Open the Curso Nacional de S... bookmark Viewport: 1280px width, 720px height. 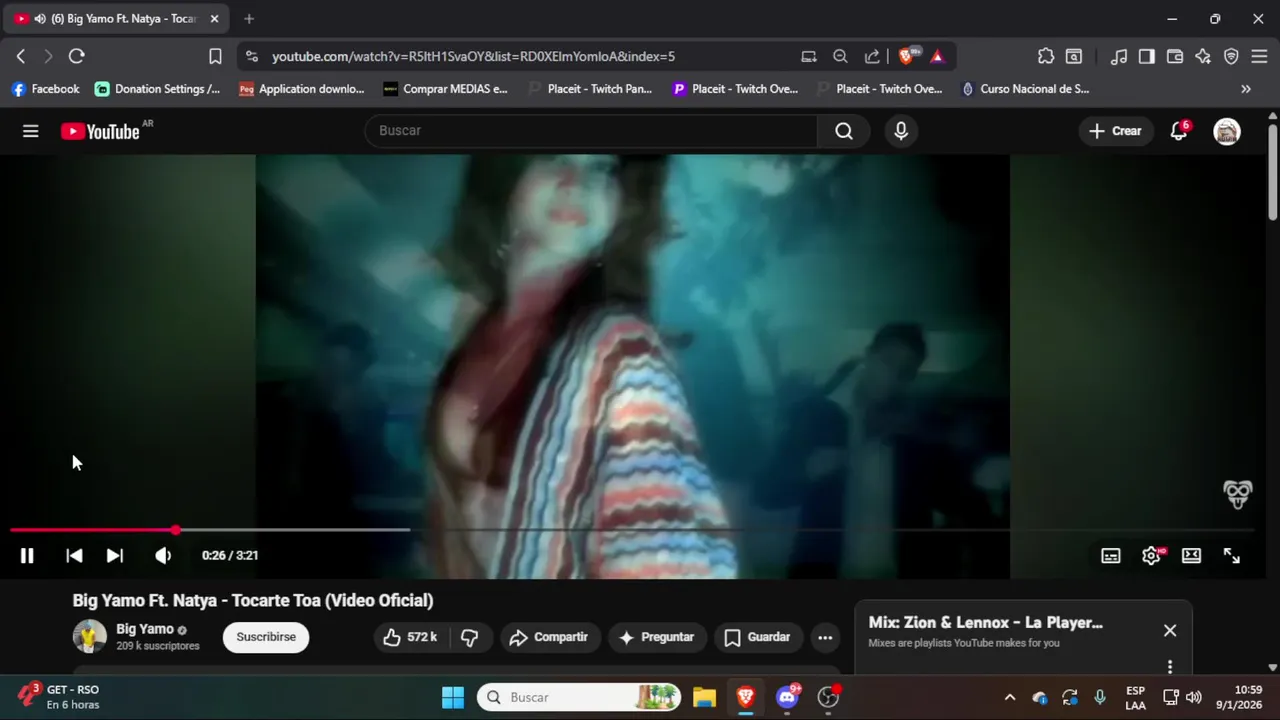click(x=1024, y=89)
